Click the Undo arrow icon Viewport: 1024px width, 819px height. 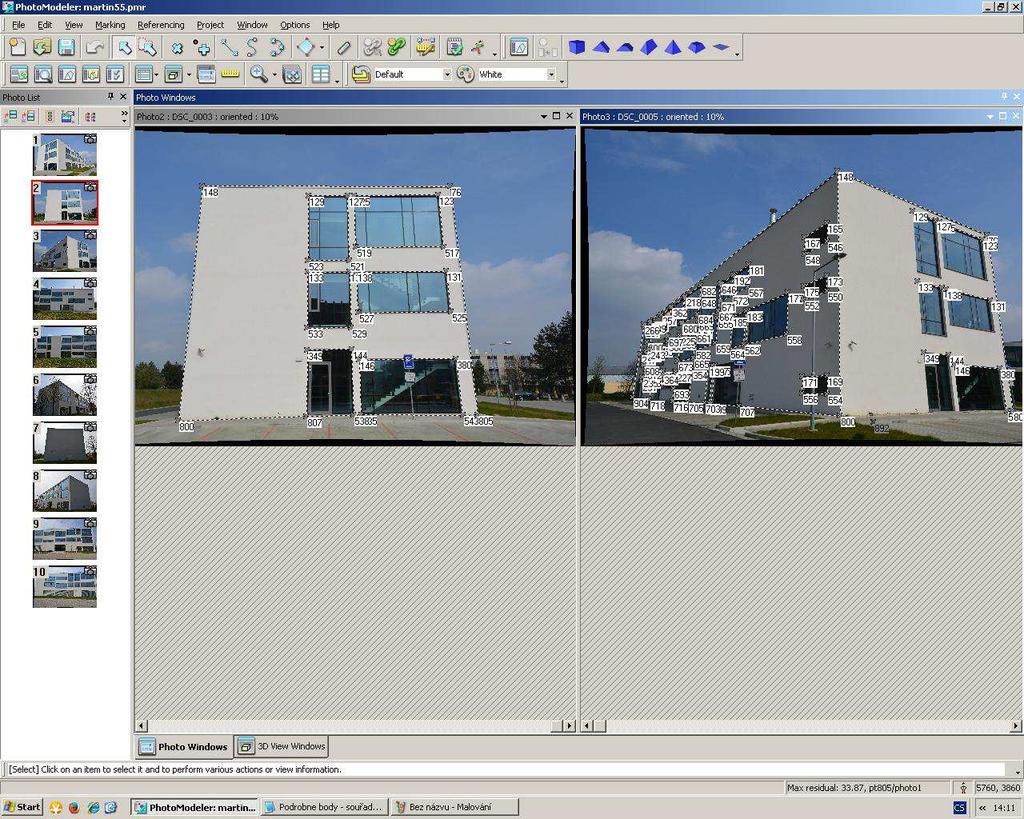click(x=95, y=47)
